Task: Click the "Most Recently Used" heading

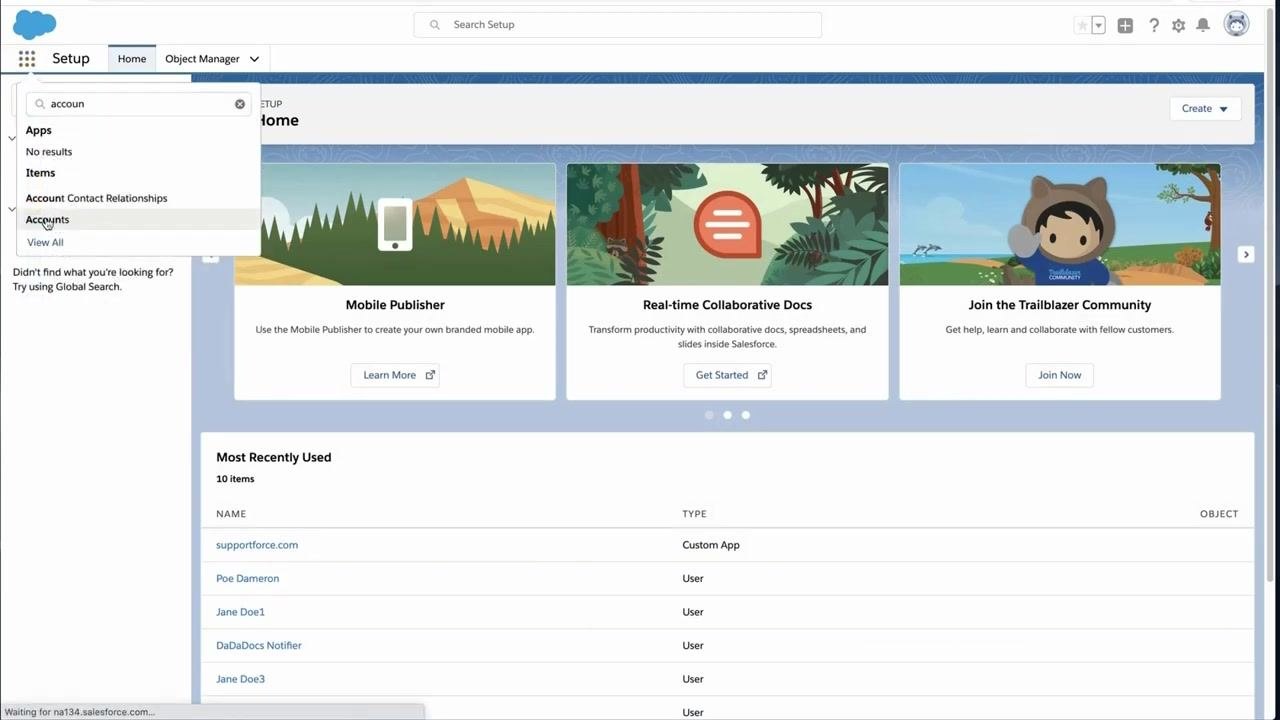Action: pos(274,457)
